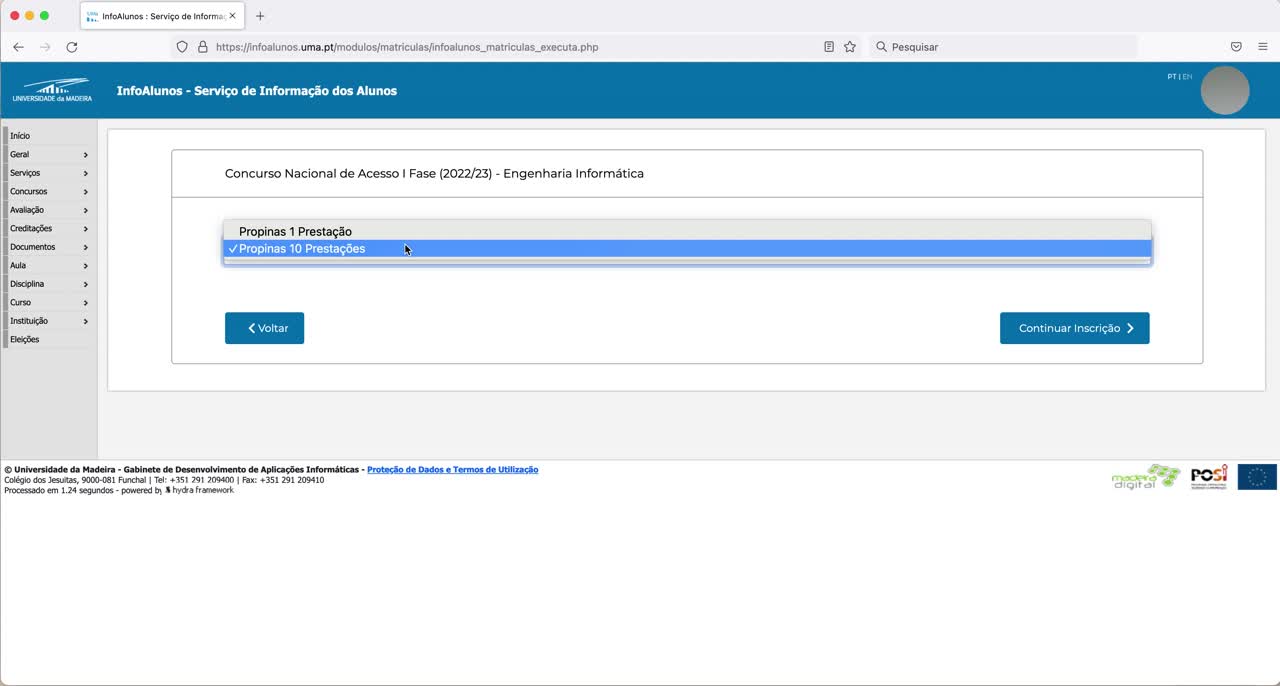Expand the Avaliação sidebar menu

[x=48, y=210]
